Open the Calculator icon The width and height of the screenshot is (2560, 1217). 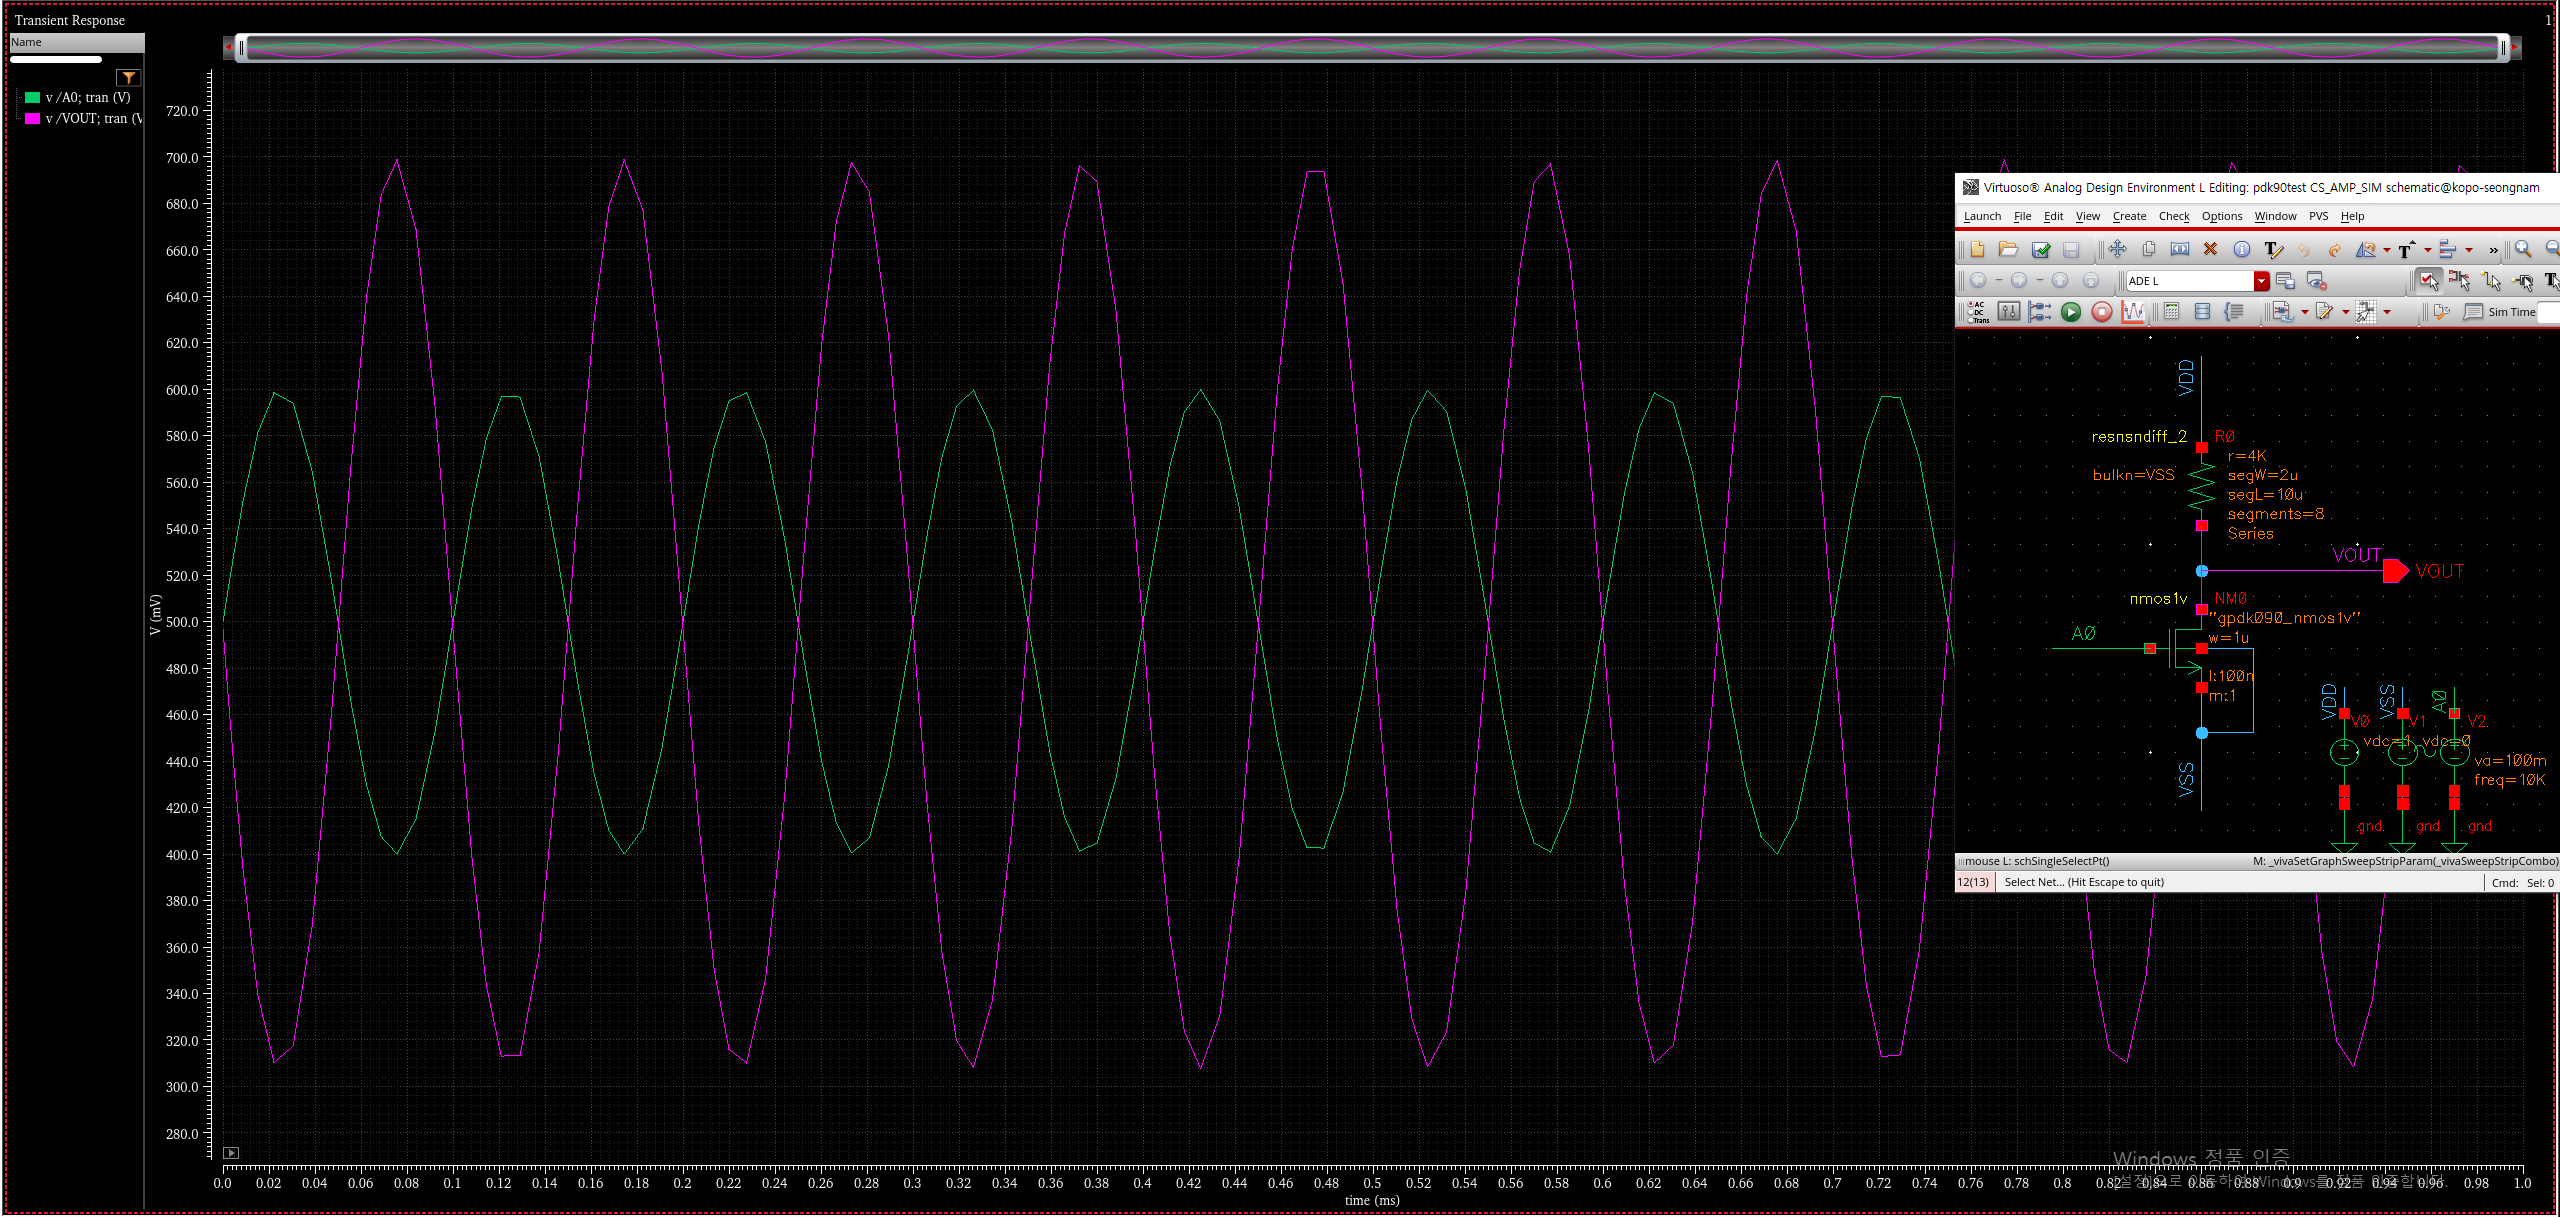tap(2171, 312)
